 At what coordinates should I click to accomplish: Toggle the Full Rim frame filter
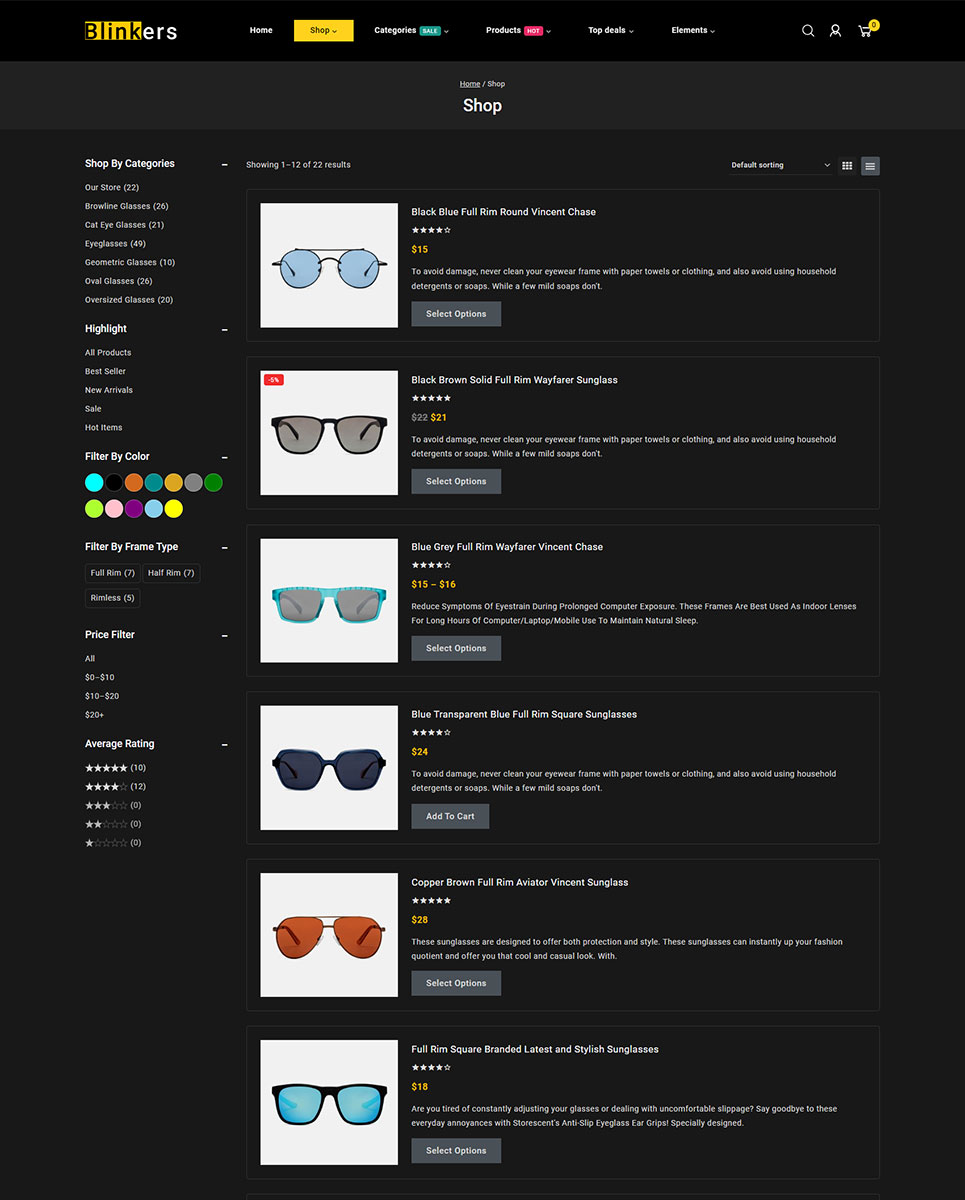pos(112,573)
